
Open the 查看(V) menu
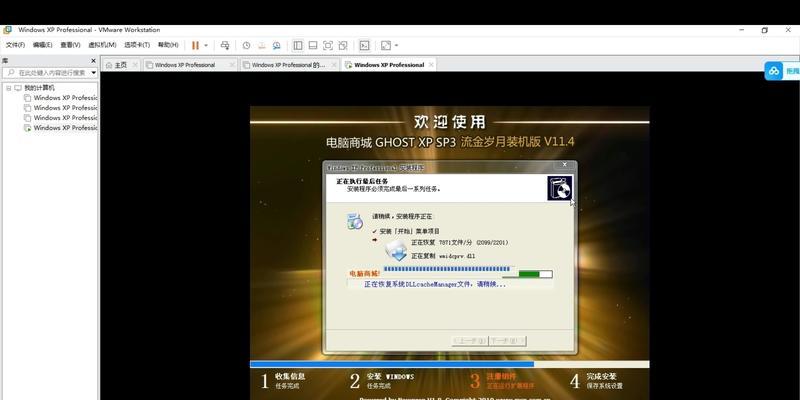pos(70,45)
